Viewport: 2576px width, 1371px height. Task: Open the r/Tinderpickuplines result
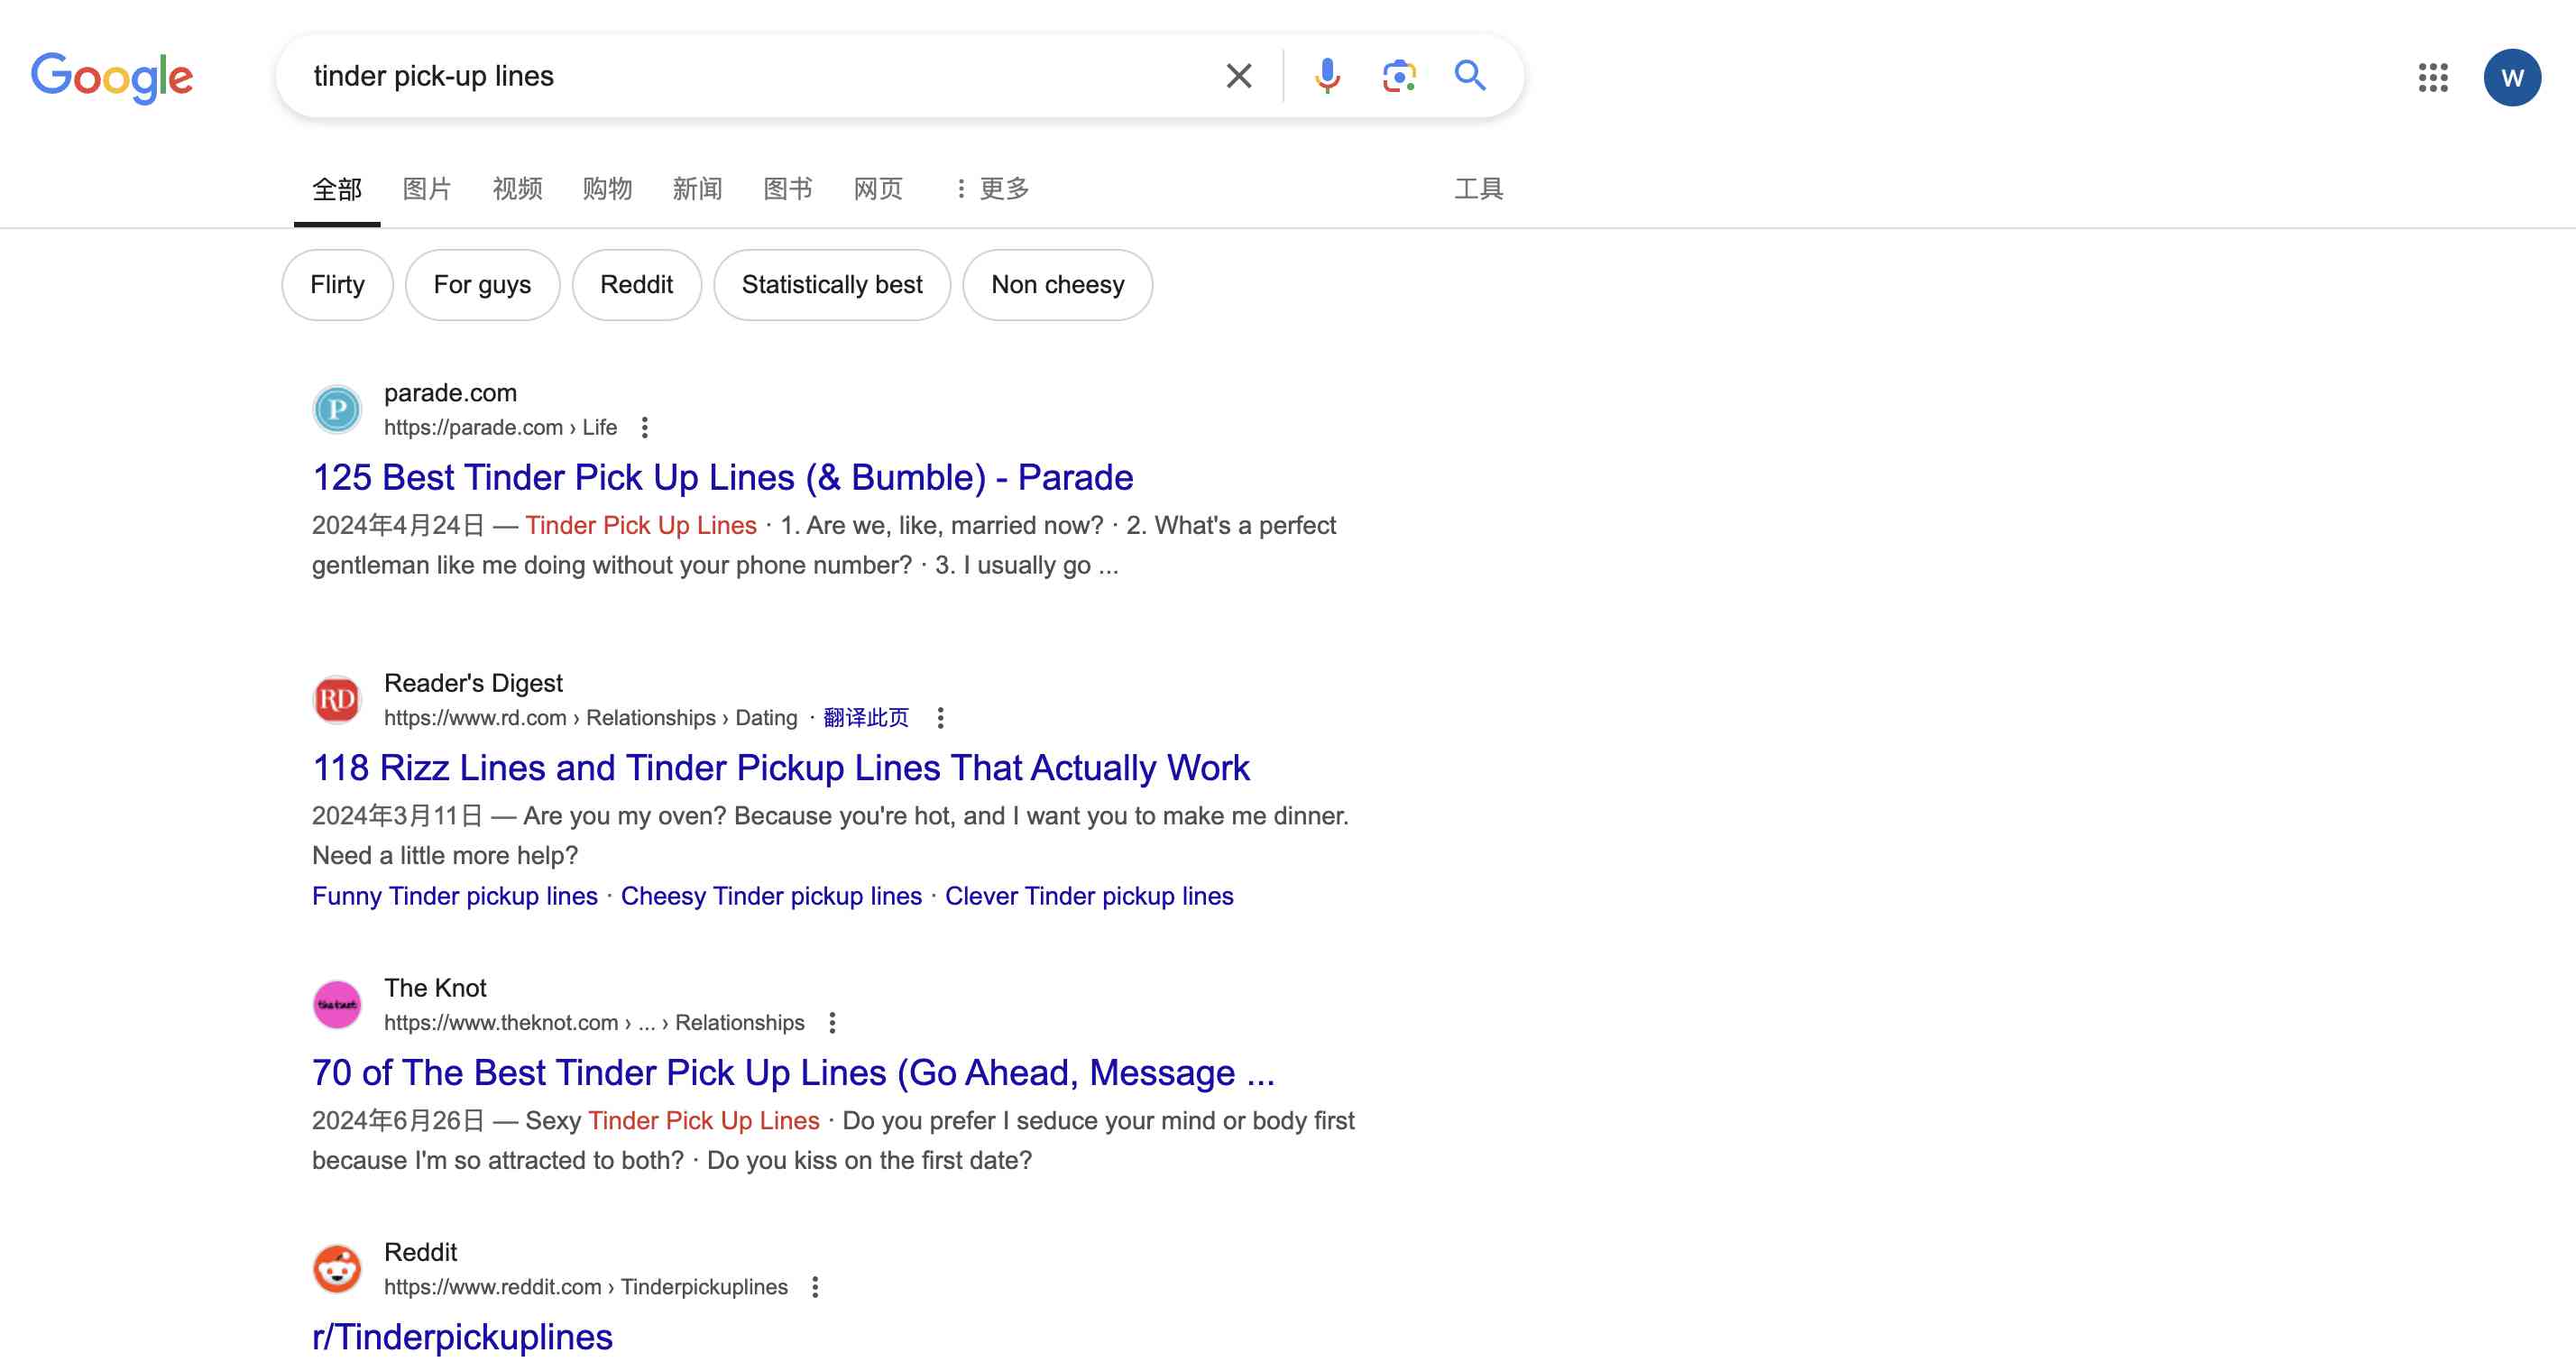462,1337
